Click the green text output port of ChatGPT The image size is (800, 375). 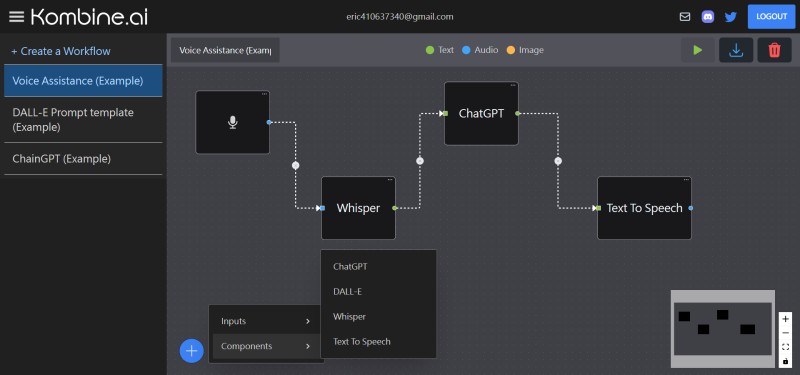[517, 113]
